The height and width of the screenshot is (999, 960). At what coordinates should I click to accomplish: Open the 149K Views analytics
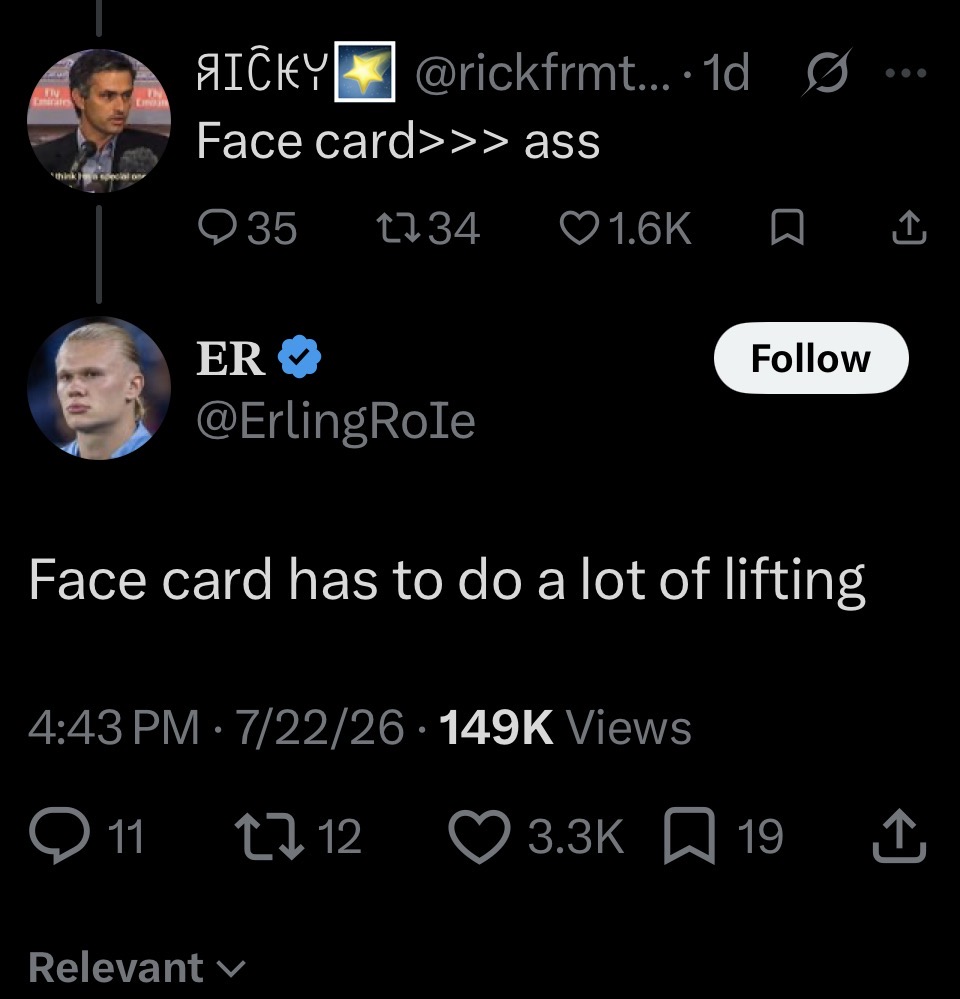(x=565, y=727)
